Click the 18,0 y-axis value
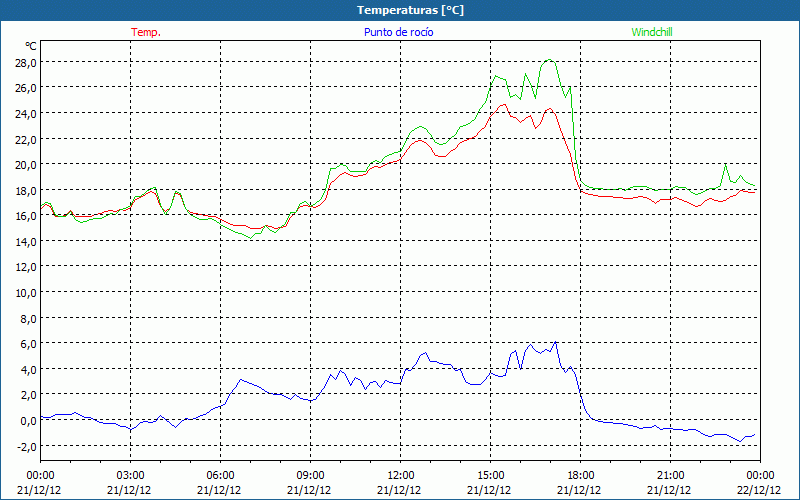Image resolution: width=800 pixels, height=500 pixels. (25, 190)
